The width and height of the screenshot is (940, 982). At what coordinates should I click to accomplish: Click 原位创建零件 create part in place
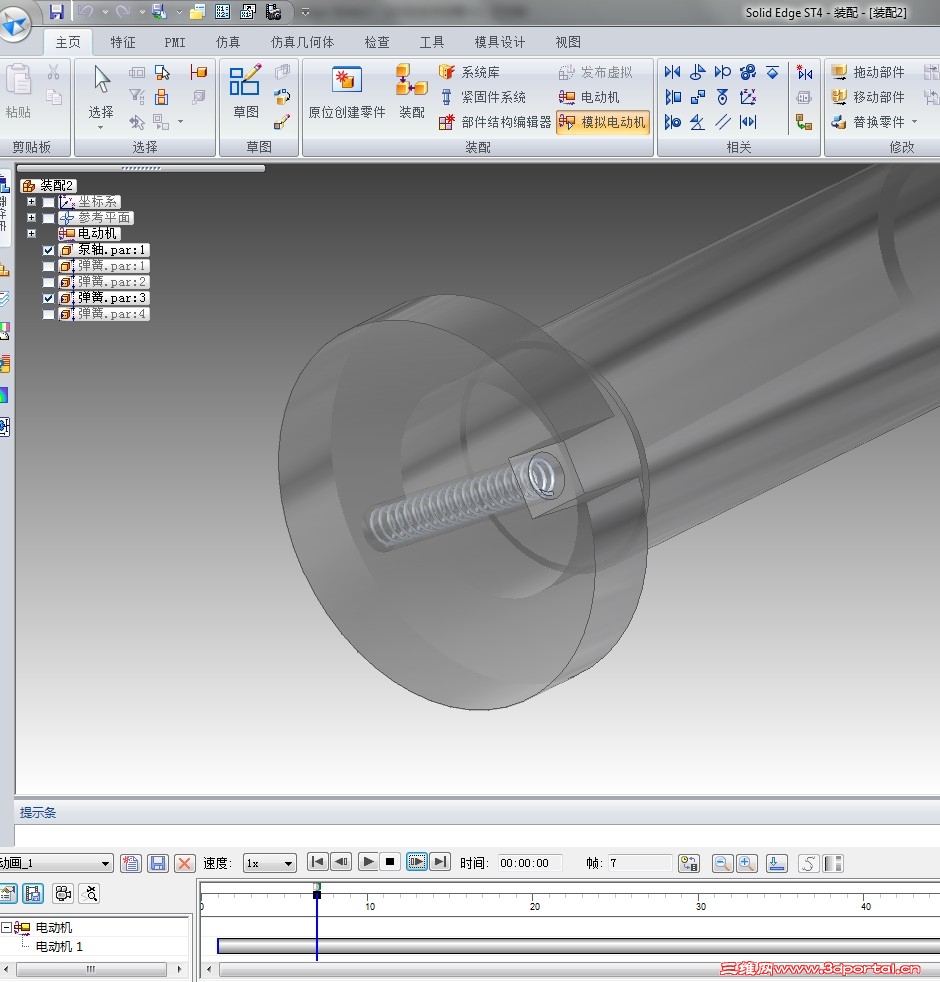(346, 91)
